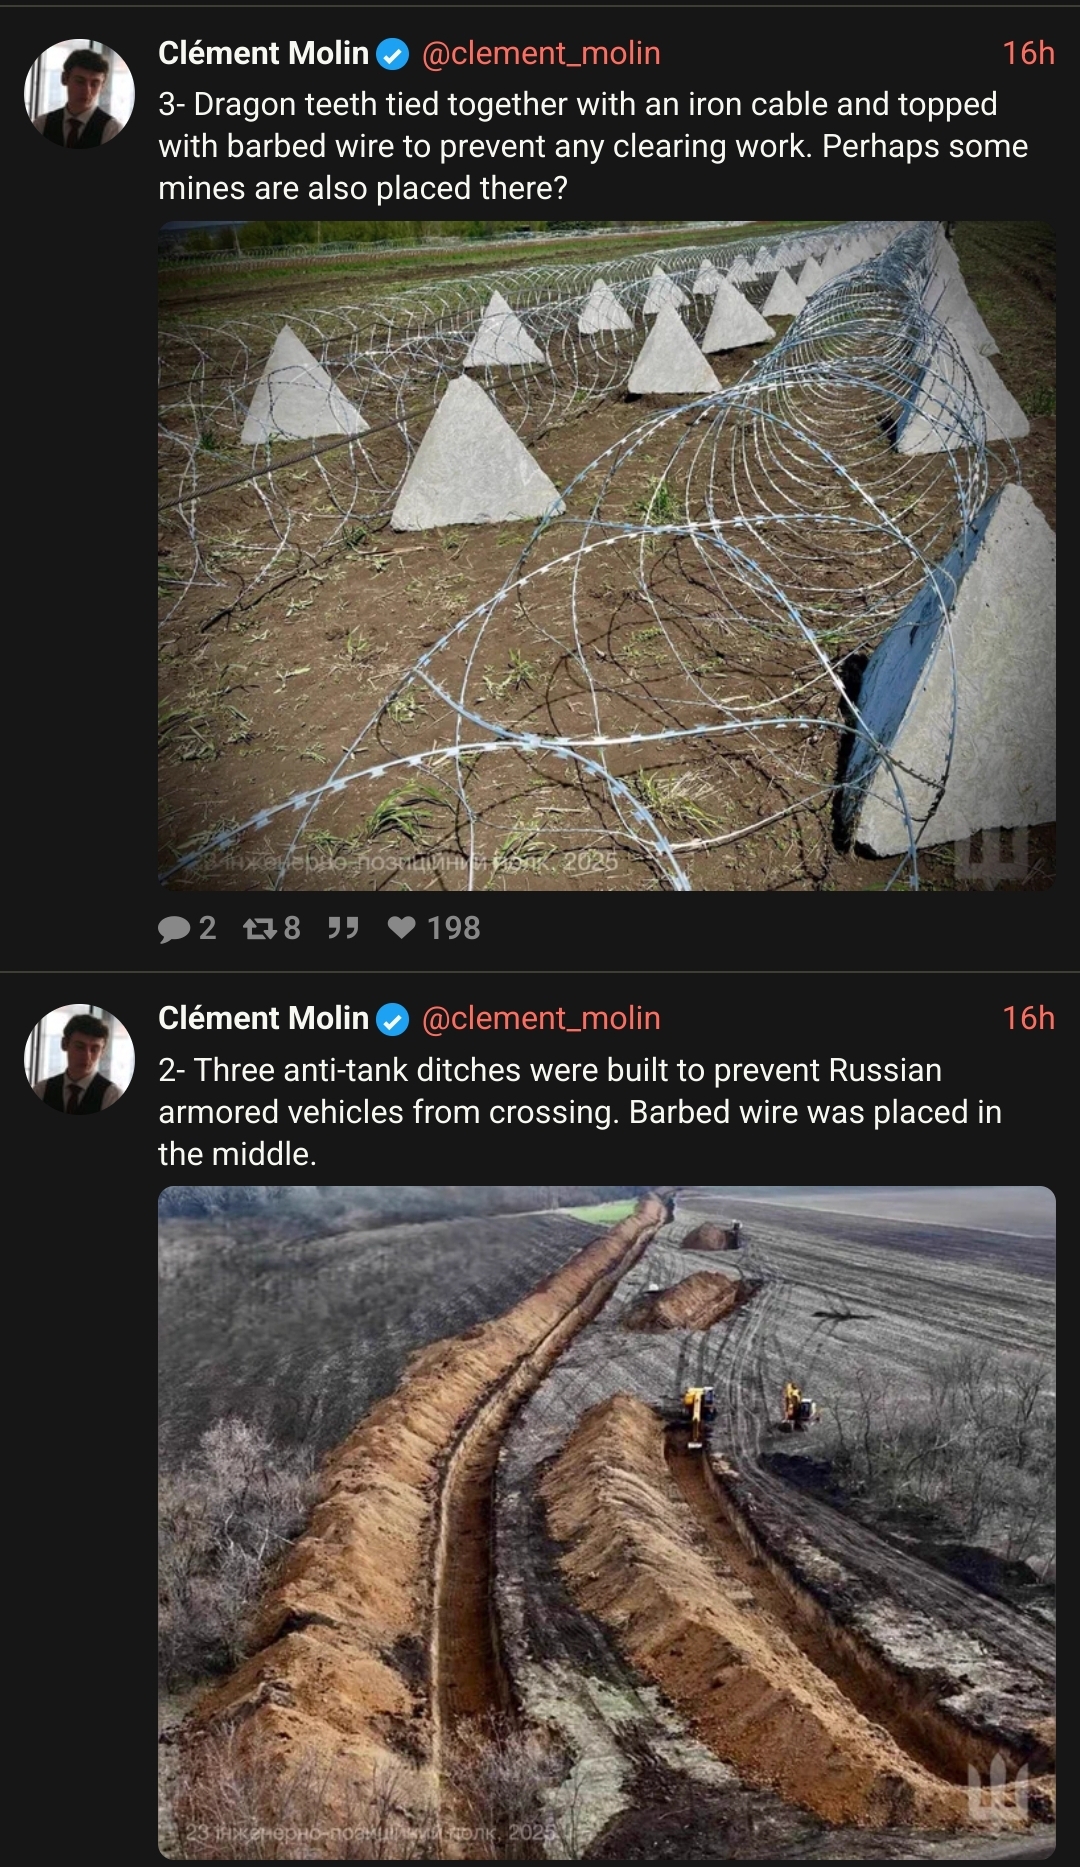Open the 16h timestamp of second post
The width and height of the screenshot is (1080, 1867).
1029,1018
